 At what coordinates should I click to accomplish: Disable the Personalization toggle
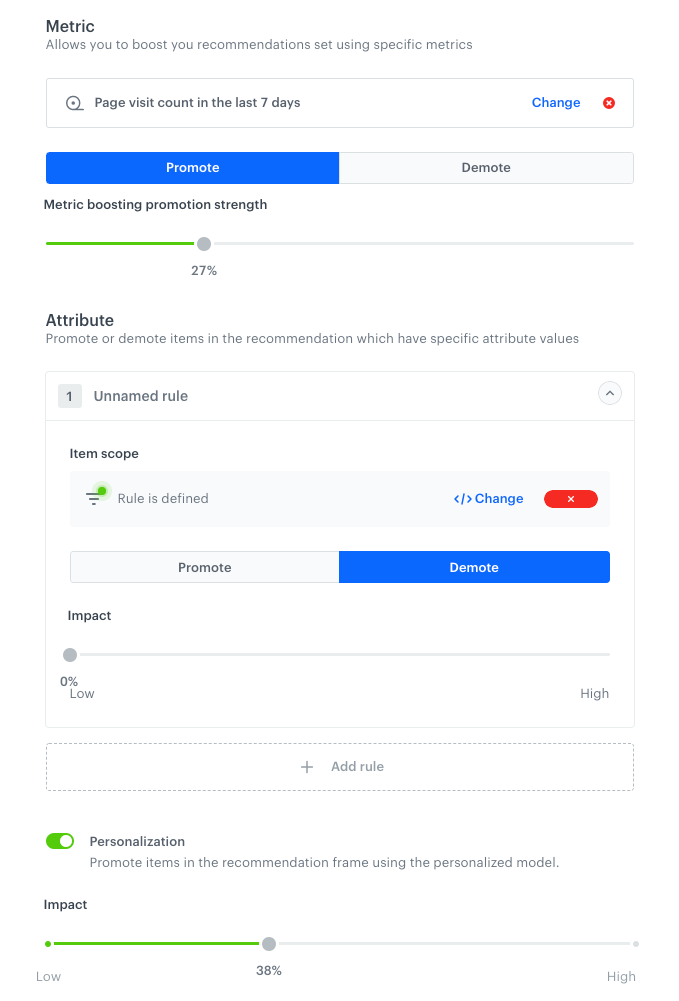point(60,841)
